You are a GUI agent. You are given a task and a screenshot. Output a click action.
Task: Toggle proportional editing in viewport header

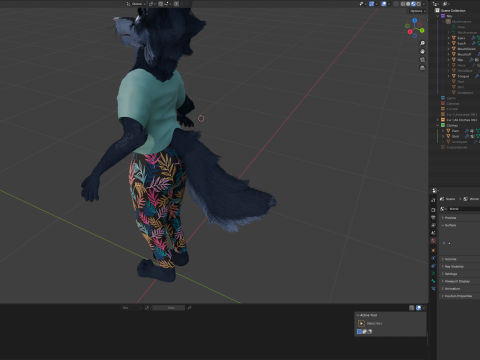pos(176,4)
